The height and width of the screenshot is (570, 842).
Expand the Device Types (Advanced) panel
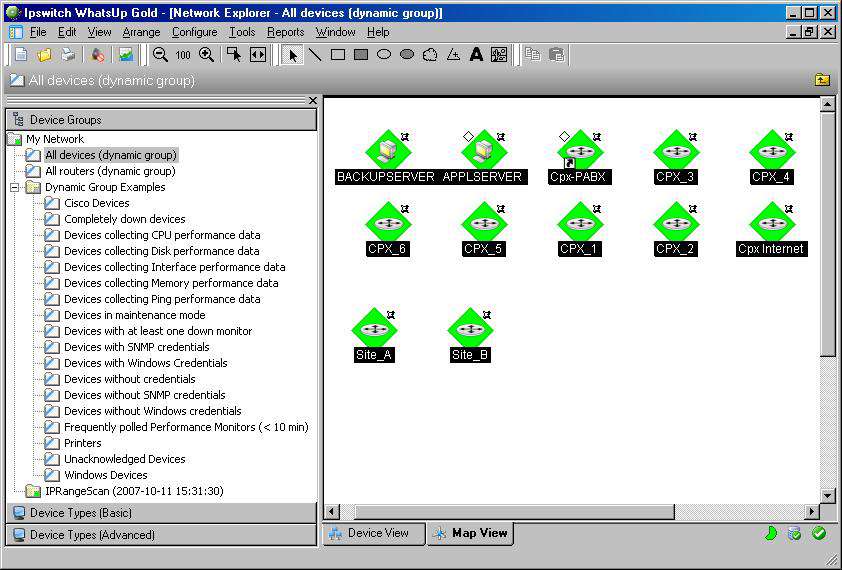160,535
